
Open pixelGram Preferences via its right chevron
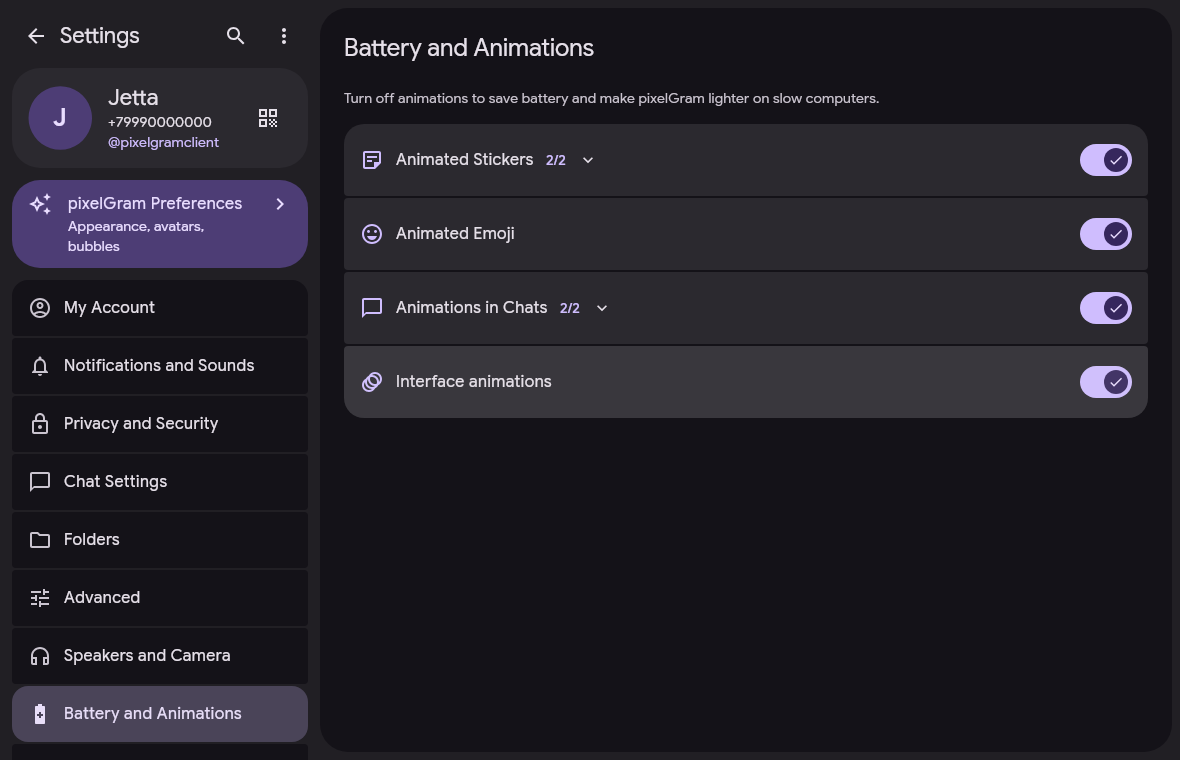[280, 204]
